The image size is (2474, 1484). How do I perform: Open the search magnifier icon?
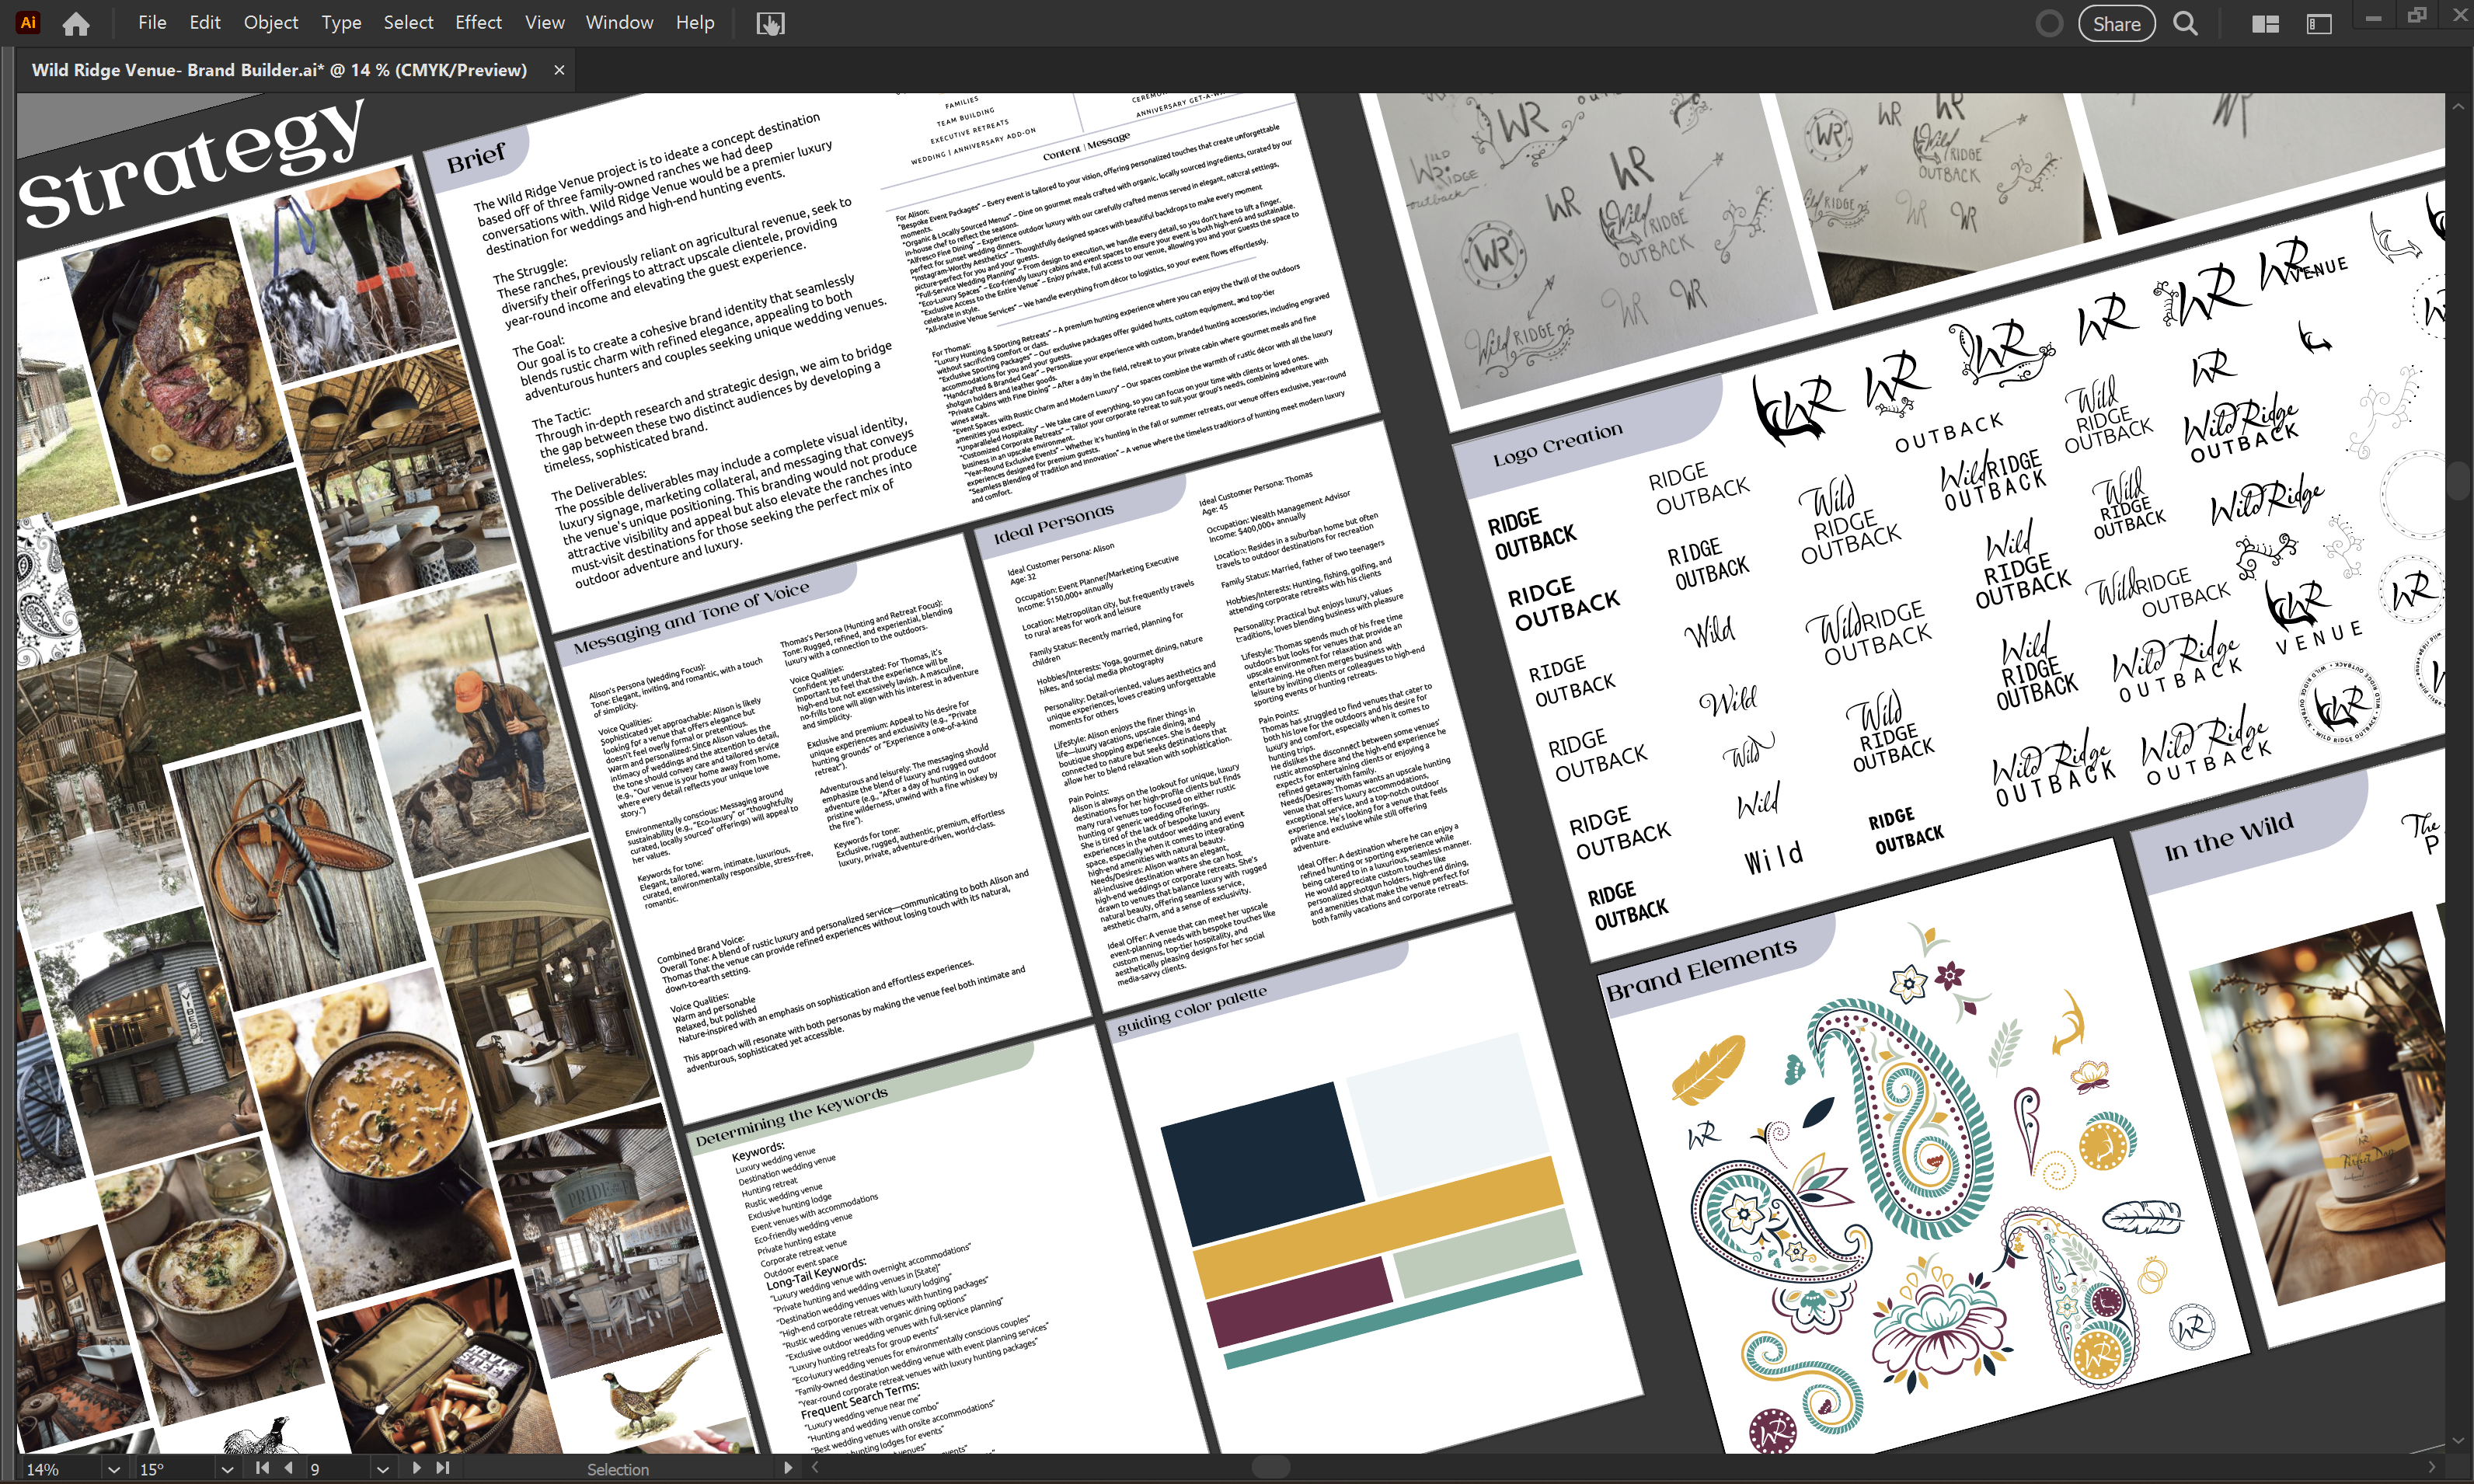click(x=2186, y=23)
